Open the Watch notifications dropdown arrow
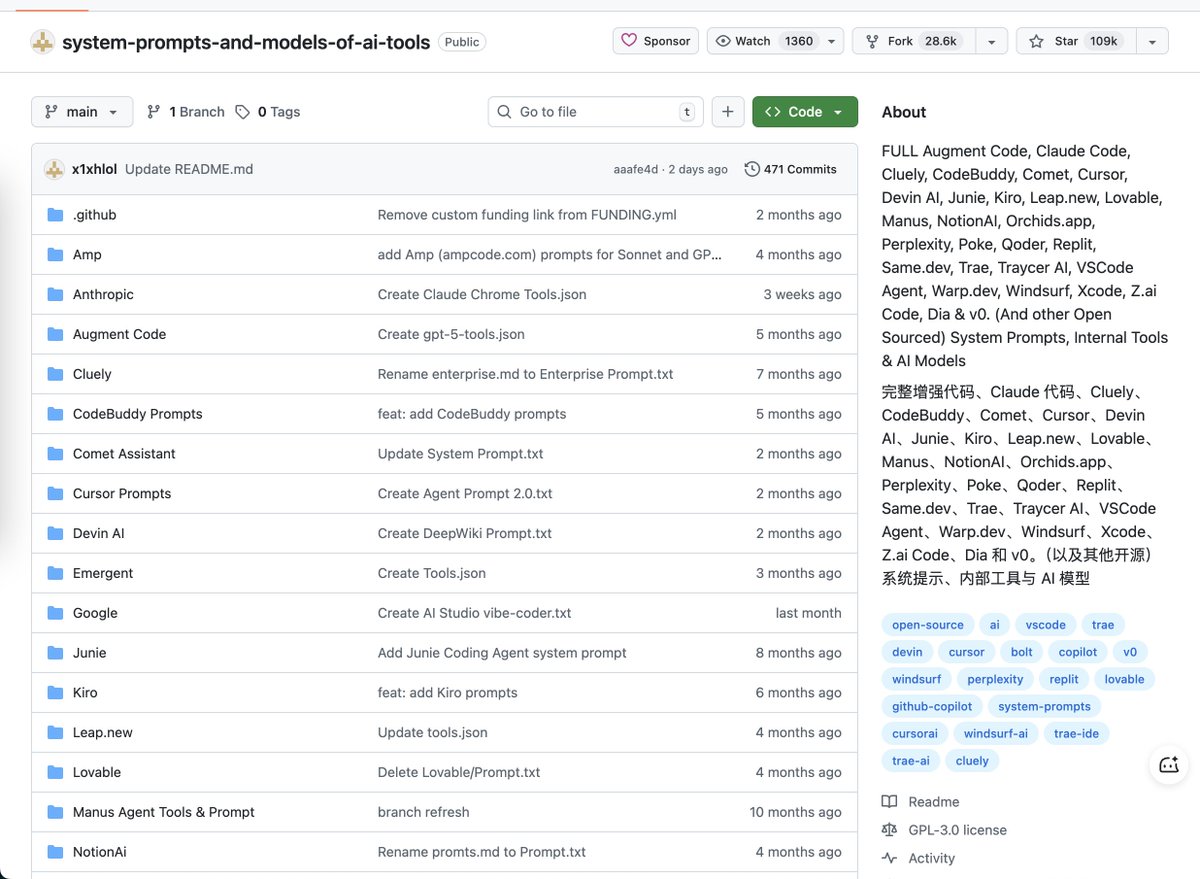This screenshot has width=1200, height=879. (x=831, y=41)
